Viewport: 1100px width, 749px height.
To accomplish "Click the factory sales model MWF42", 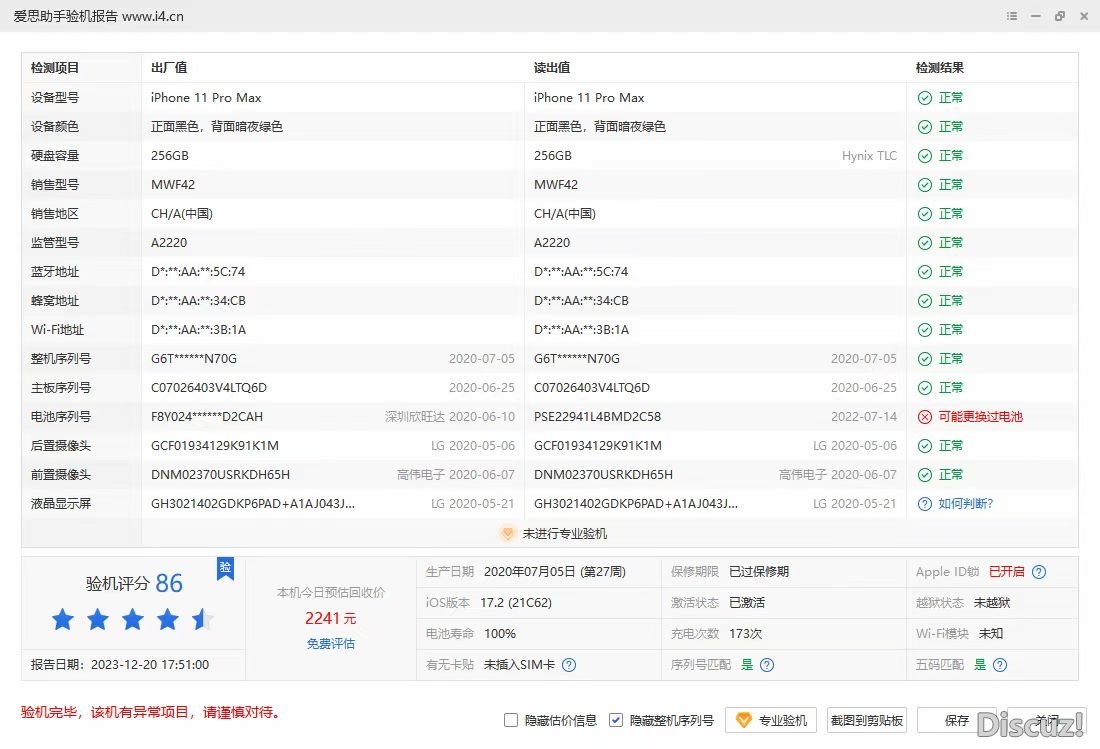I will pos(173,184).
